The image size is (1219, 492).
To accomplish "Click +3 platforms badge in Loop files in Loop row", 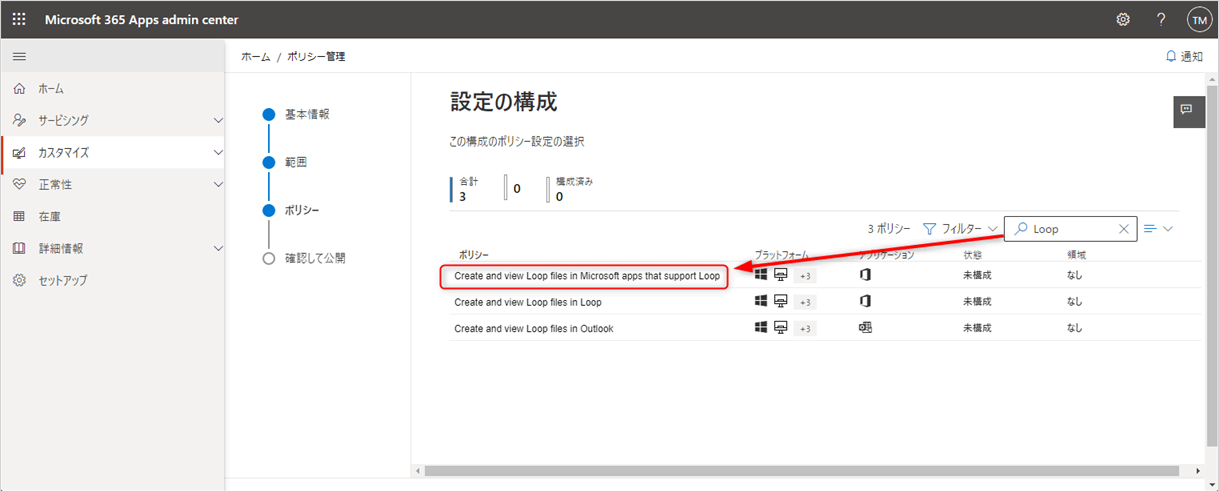I will point(805,302).
